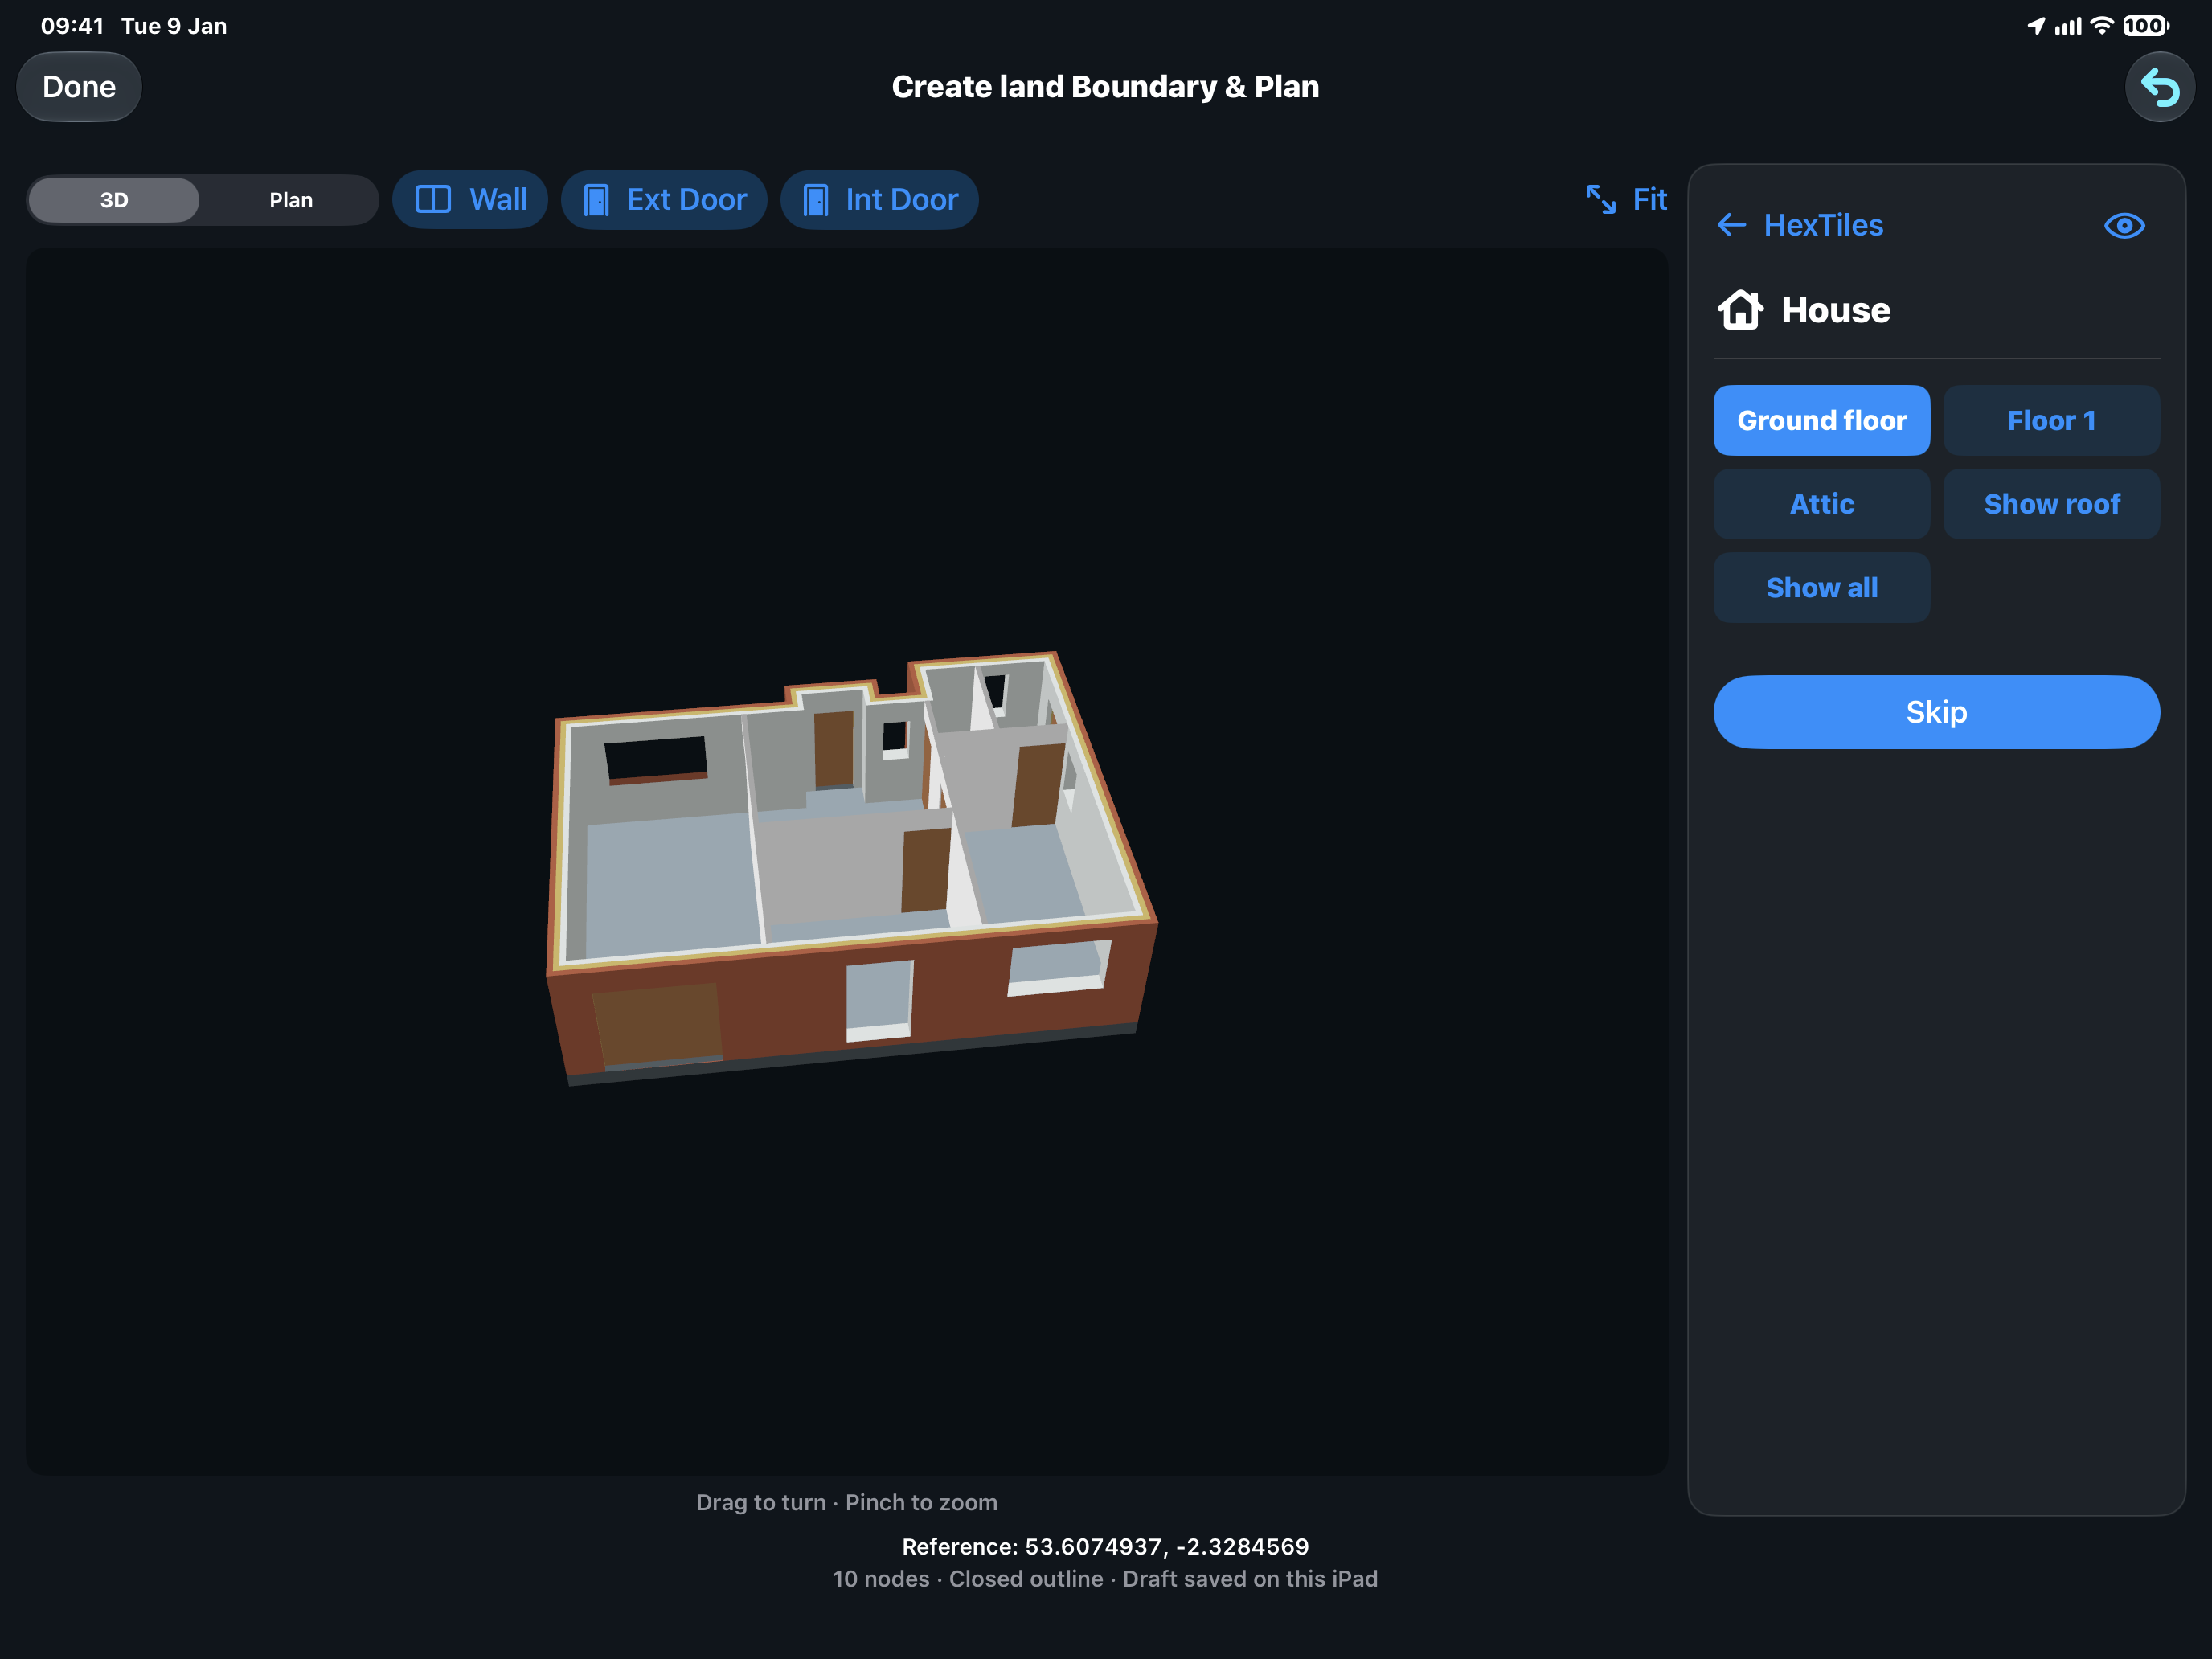Click the Skip button

(x=1936, y=712)
